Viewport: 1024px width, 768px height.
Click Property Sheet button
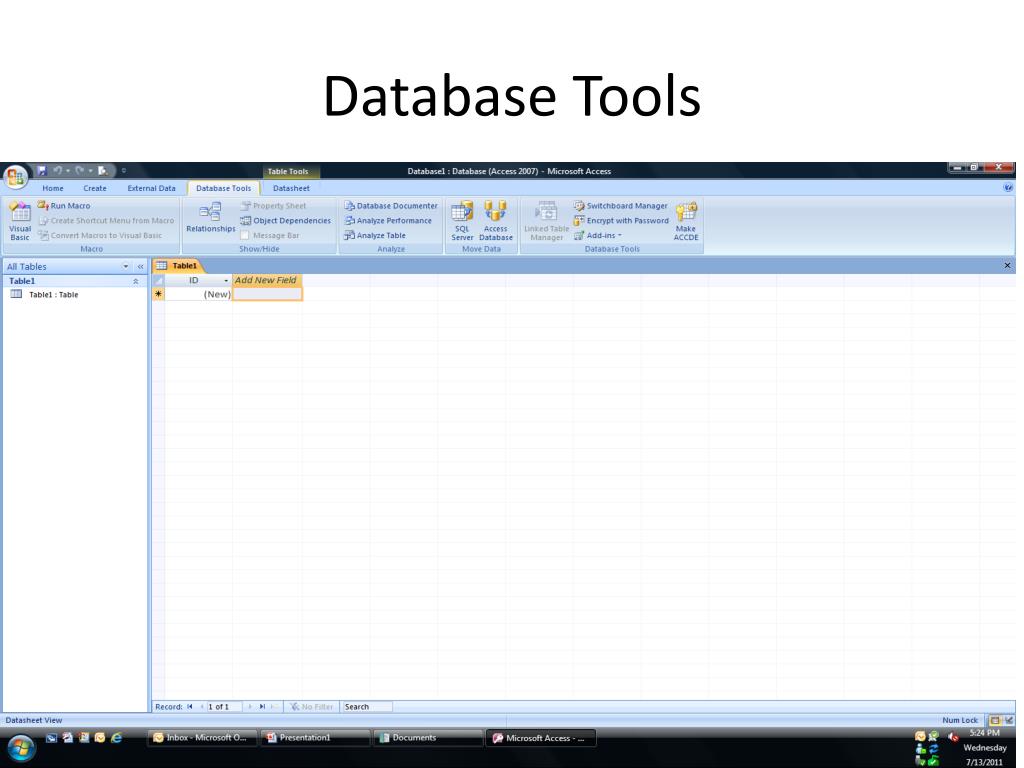click(273, 206)
